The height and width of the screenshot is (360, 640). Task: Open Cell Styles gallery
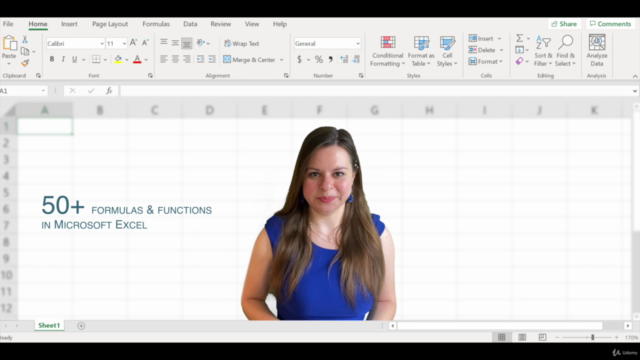point(447,51)
